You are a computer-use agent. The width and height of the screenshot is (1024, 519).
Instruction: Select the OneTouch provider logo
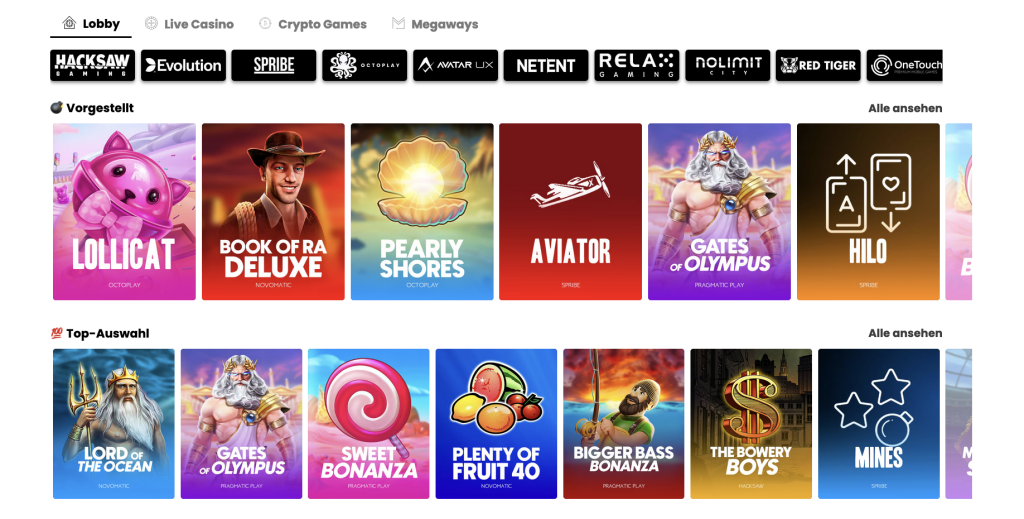pyautogui.click(x=904, y=65)
